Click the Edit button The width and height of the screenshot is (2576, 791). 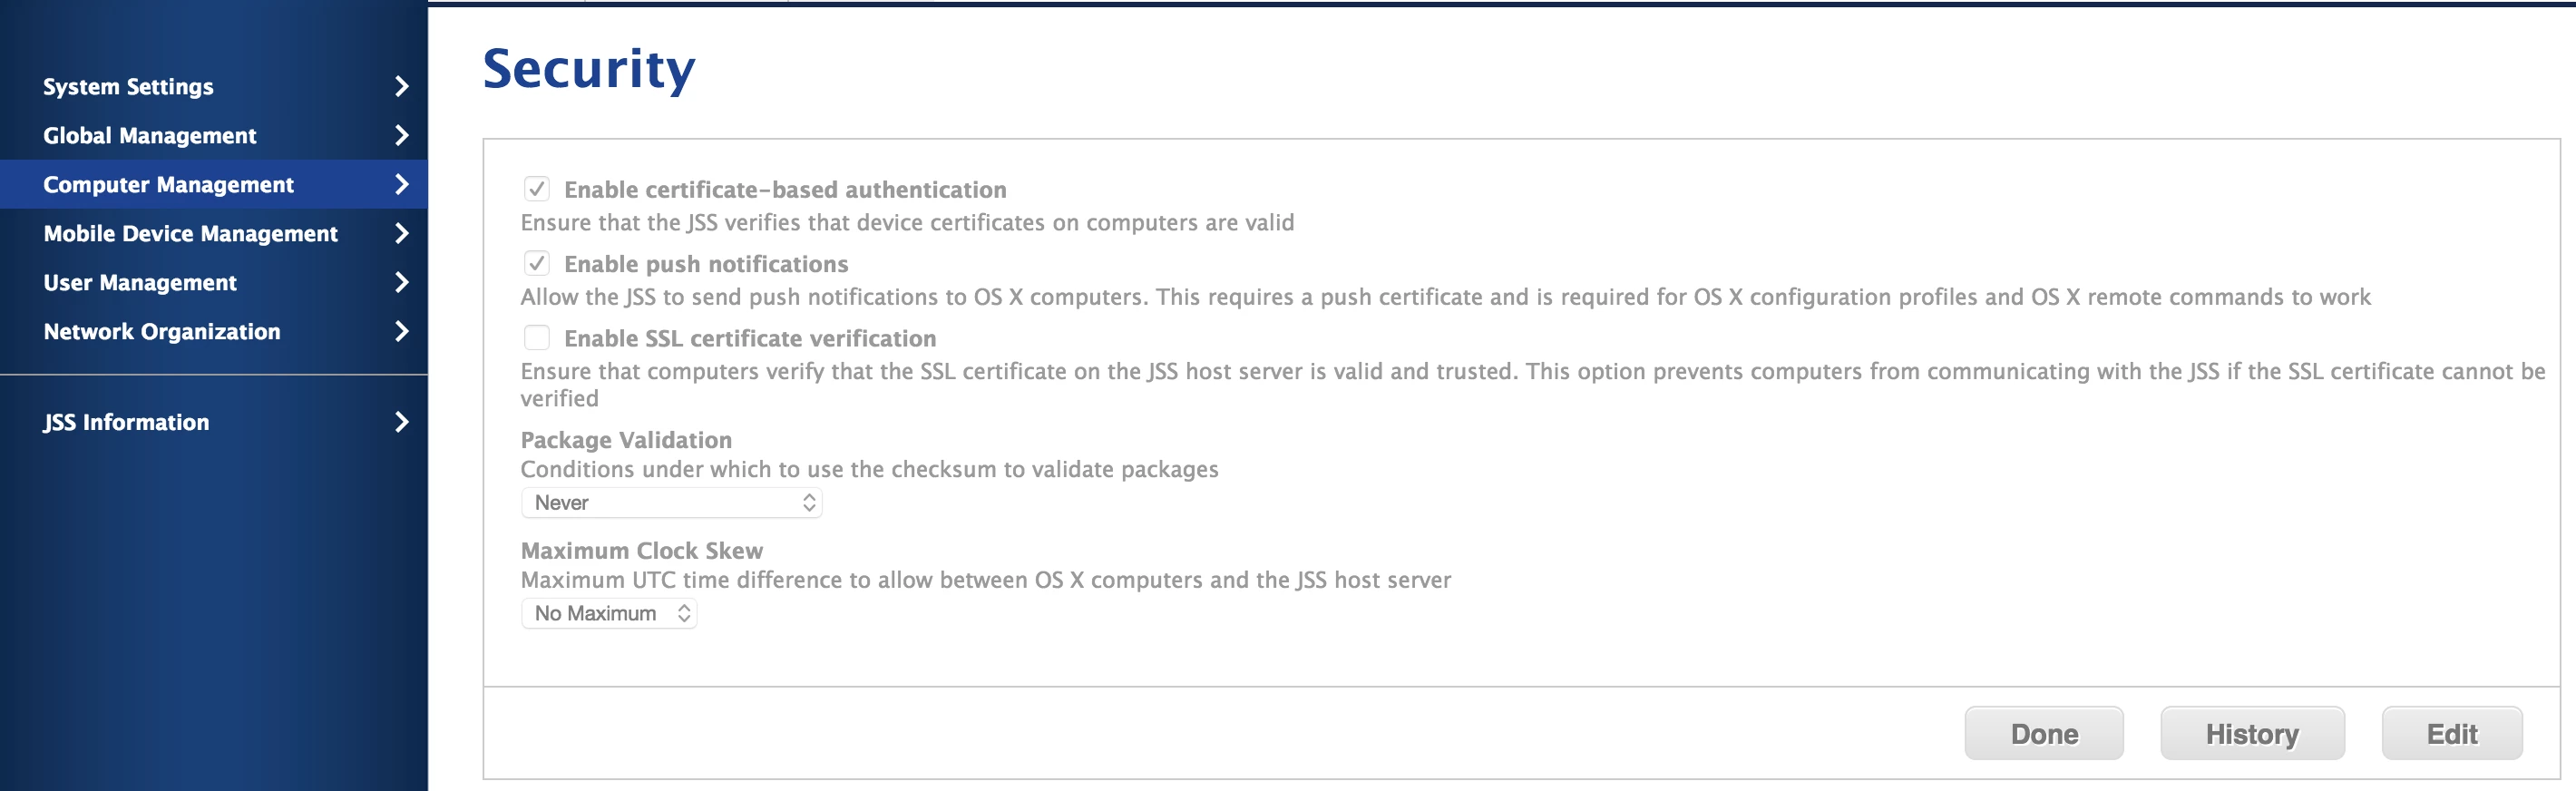(2451, 733)
